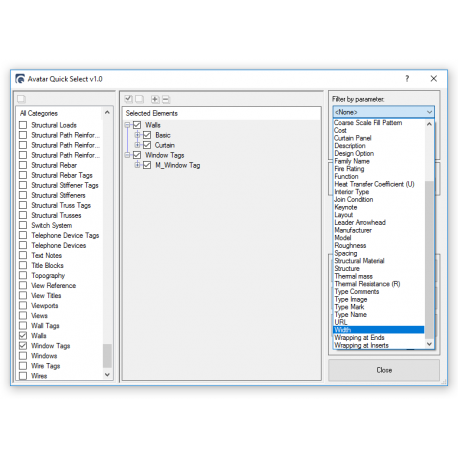Click the Close button
The width and height of the screenshot is (458, 458).
click(384, 370)
